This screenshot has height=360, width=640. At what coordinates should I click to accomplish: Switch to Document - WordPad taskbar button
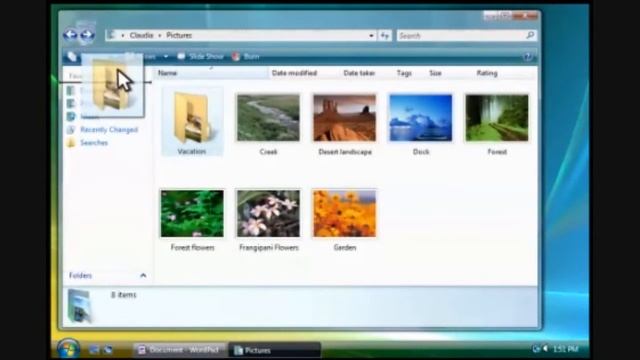pyautogui.click(x=180, y=350)
